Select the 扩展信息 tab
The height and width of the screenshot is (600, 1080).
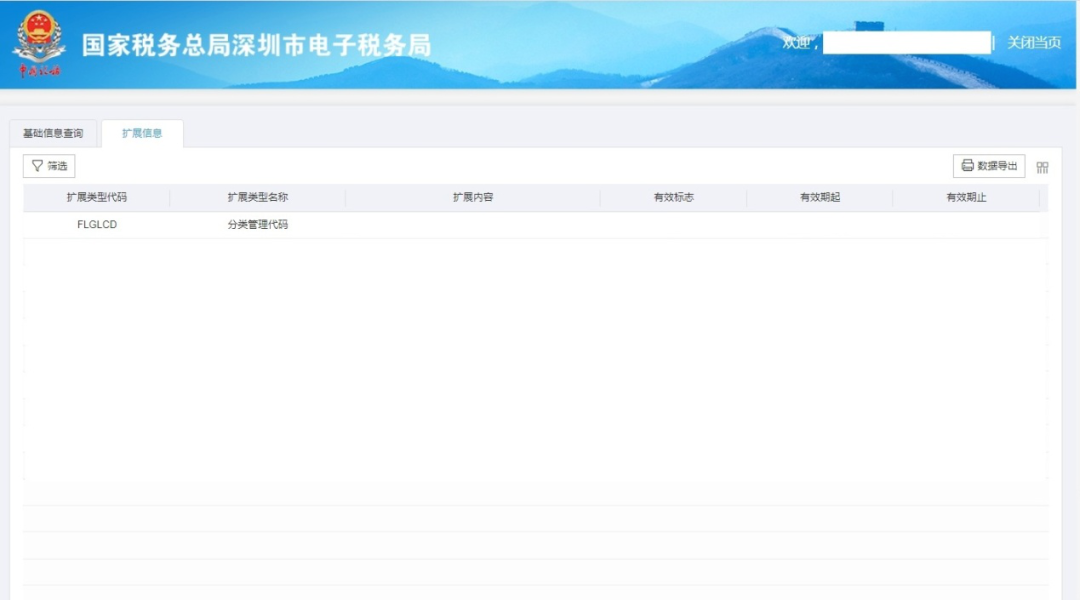point(142,133)
